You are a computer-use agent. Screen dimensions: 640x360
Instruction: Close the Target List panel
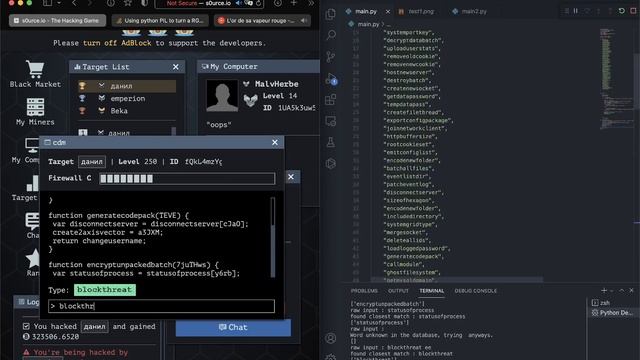click(176, 67)
